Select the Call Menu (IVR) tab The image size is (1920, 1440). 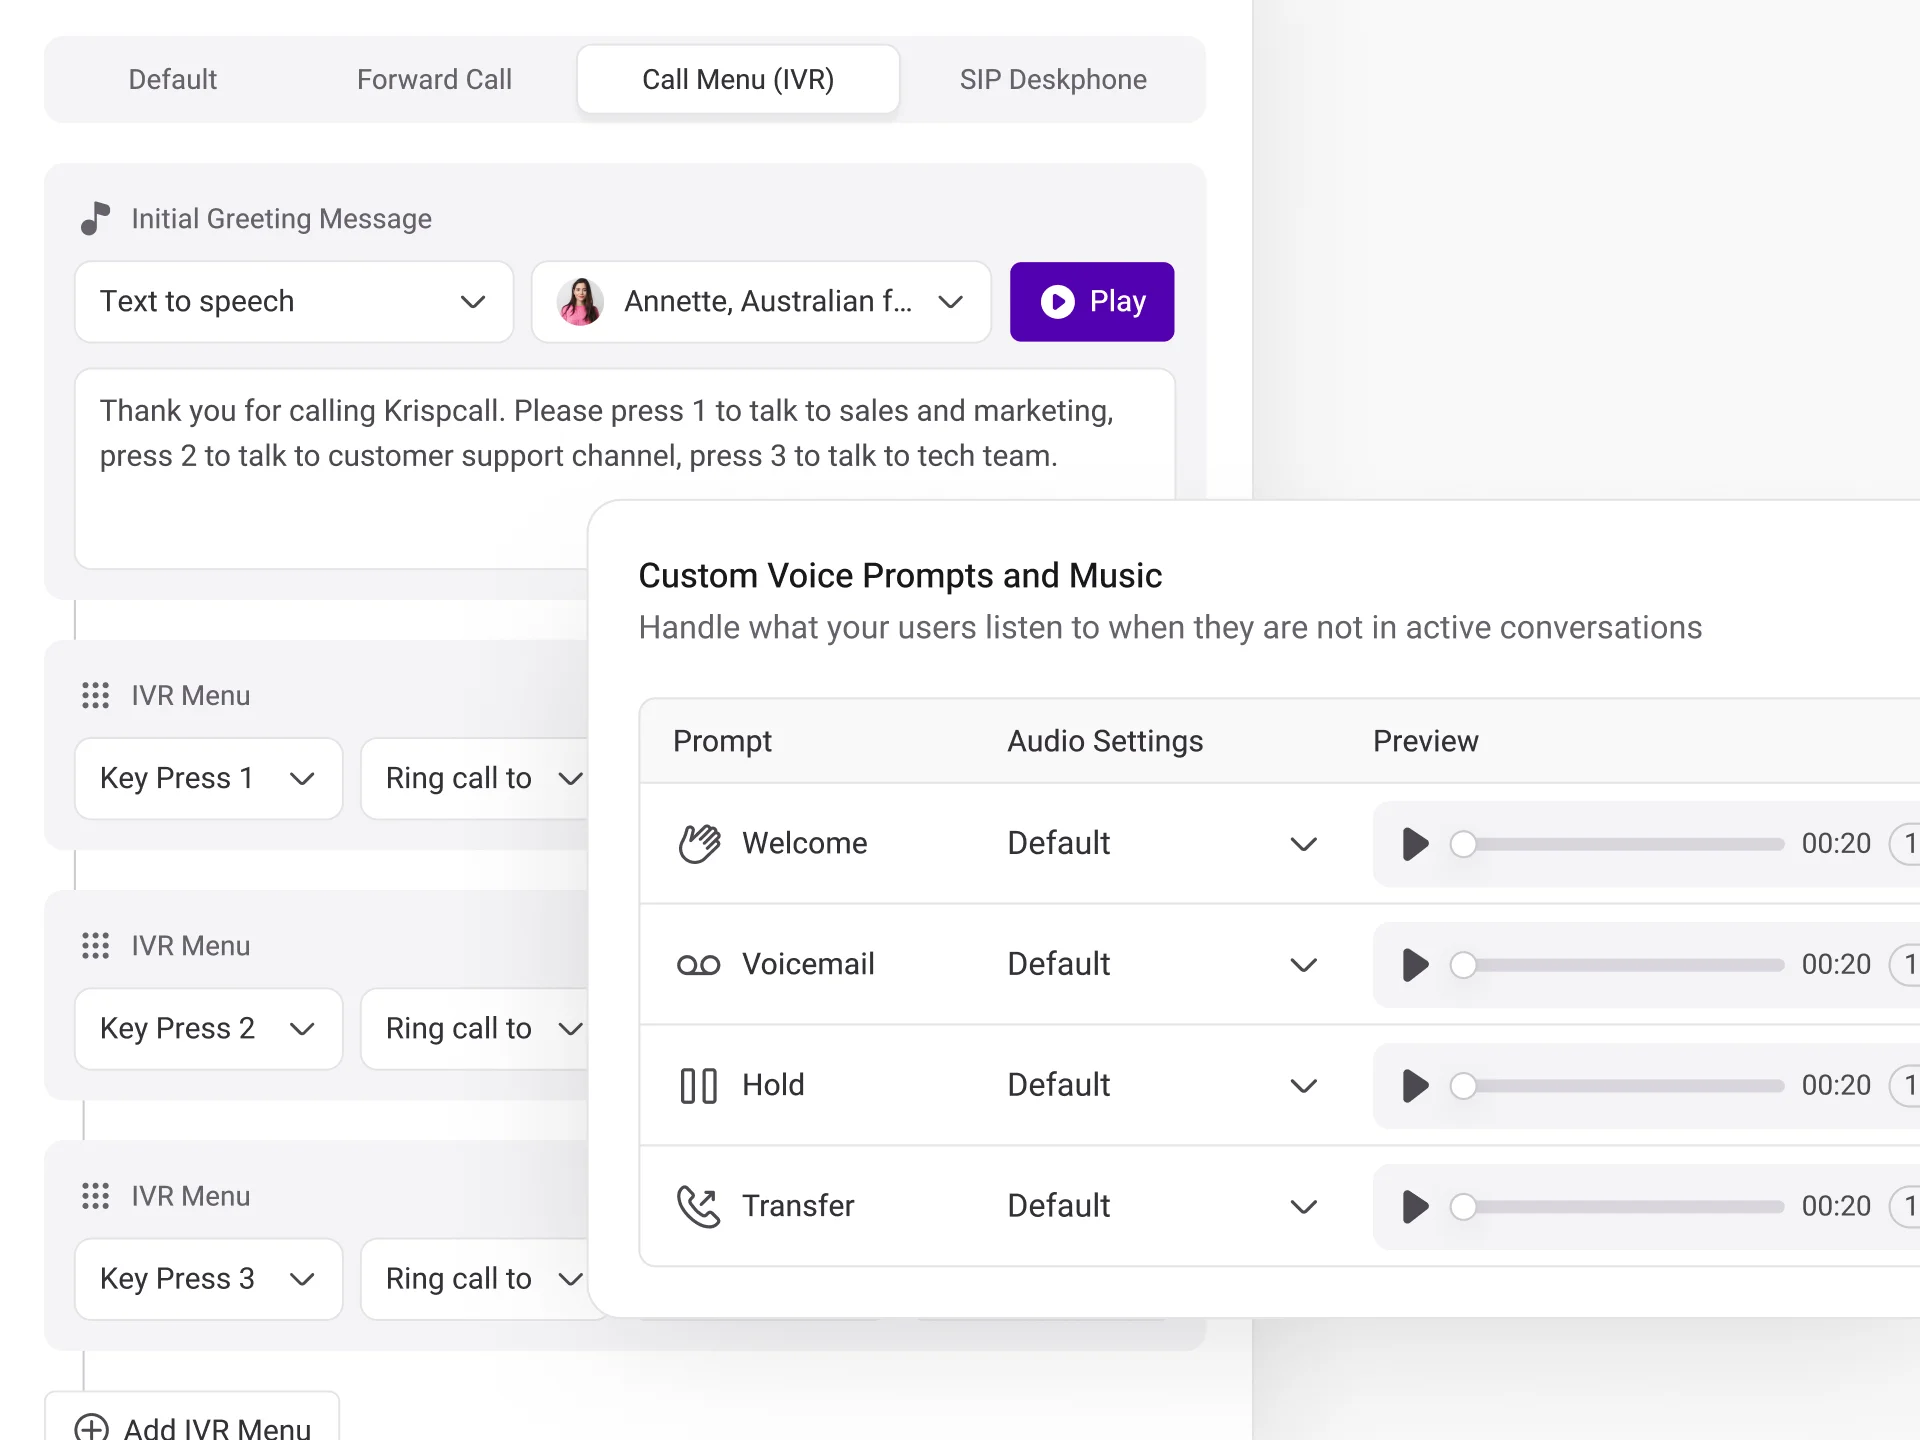click(738, 79)
